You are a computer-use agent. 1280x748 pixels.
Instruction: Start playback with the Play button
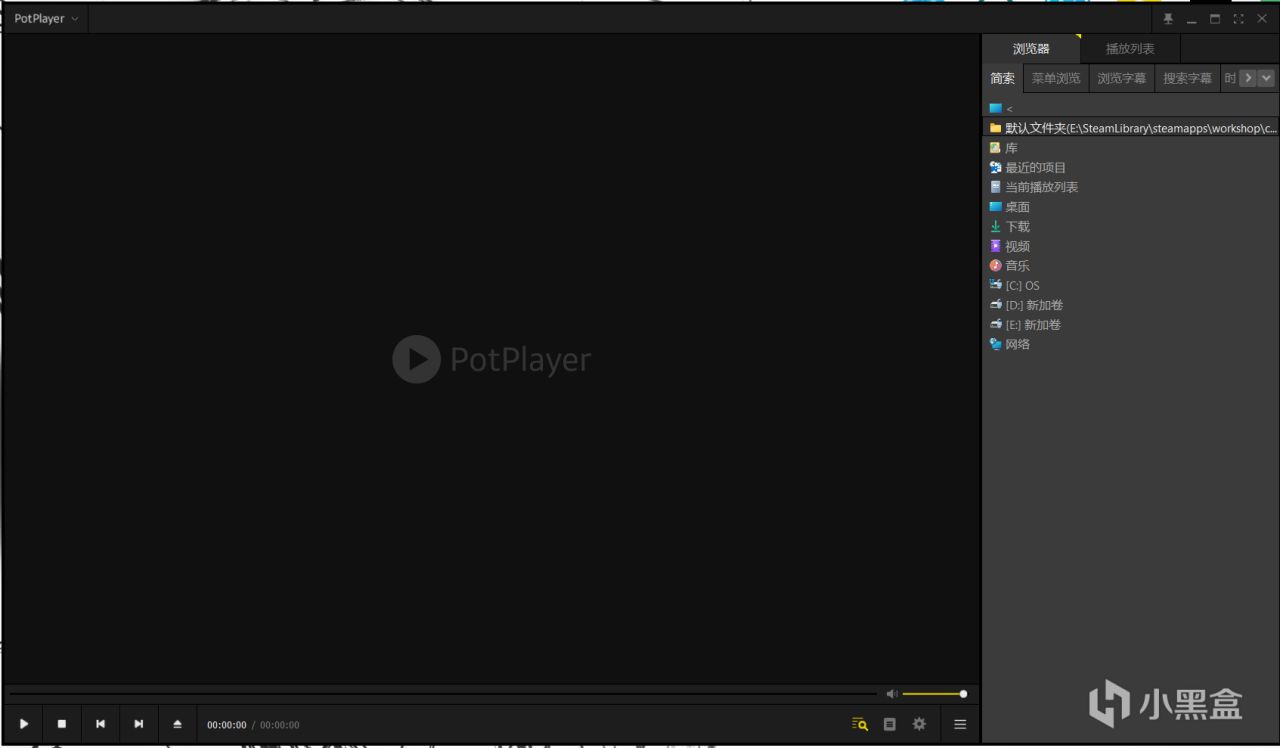(x=24, y=724)
